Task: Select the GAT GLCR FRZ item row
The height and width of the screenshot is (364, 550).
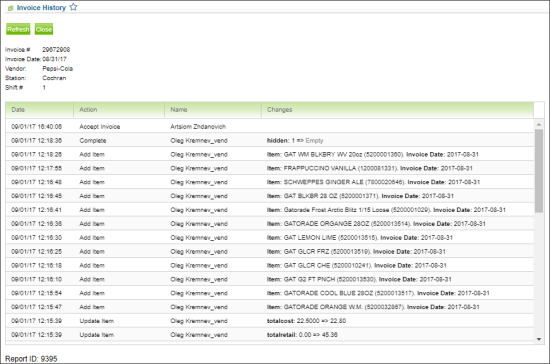Action: click(269, 251)
